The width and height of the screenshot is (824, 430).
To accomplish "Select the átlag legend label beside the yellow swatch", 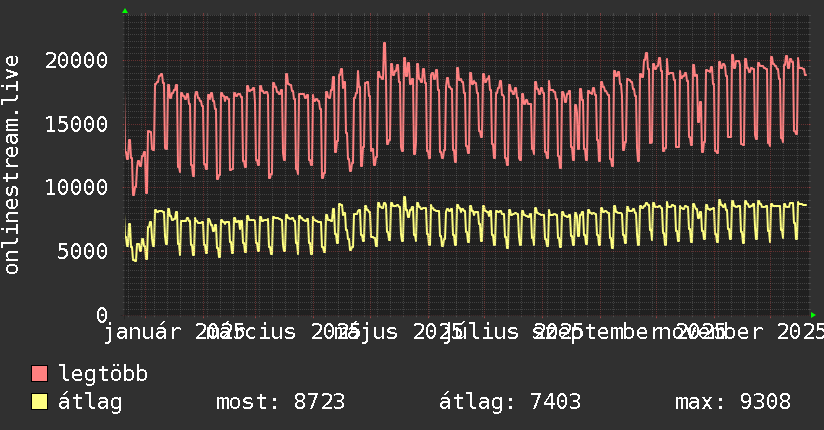I will (x=90, y=402).
